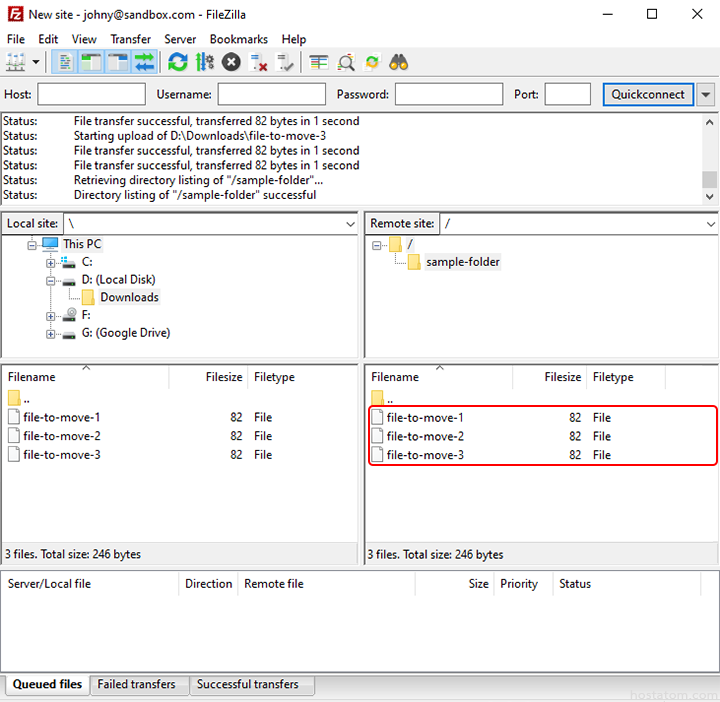The width and height of the screenshot is (720, 702).
Task: Click the Host input field
Action: 91,95
